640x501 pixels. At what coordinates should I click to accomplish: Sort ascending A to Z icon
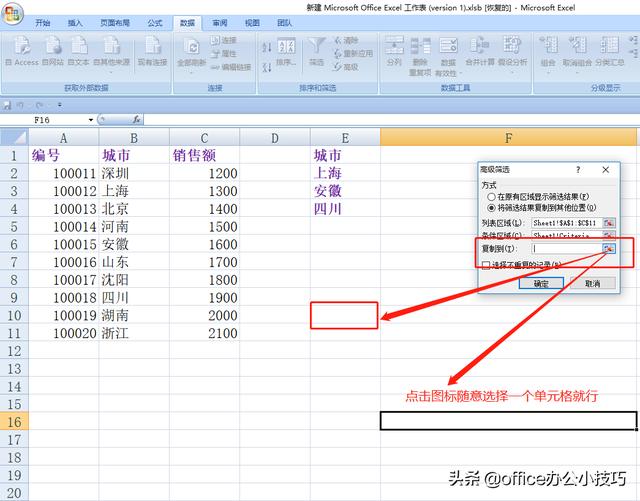click(267, 47)
